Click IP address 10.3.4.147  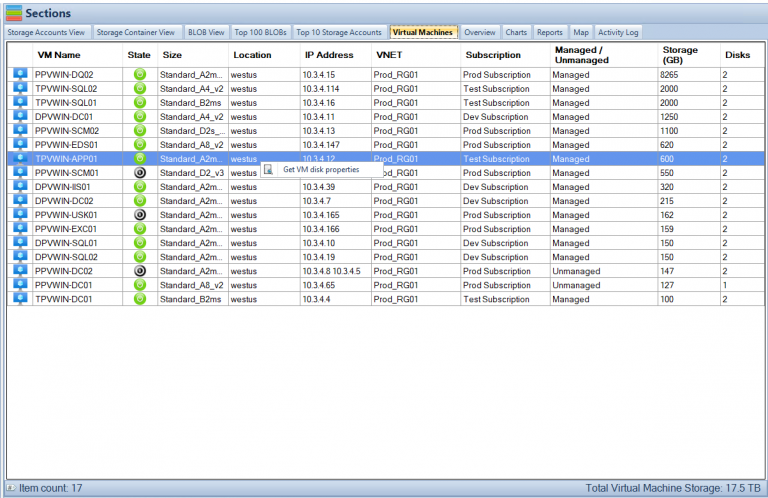pyautogui.click(x=336, y=145)
